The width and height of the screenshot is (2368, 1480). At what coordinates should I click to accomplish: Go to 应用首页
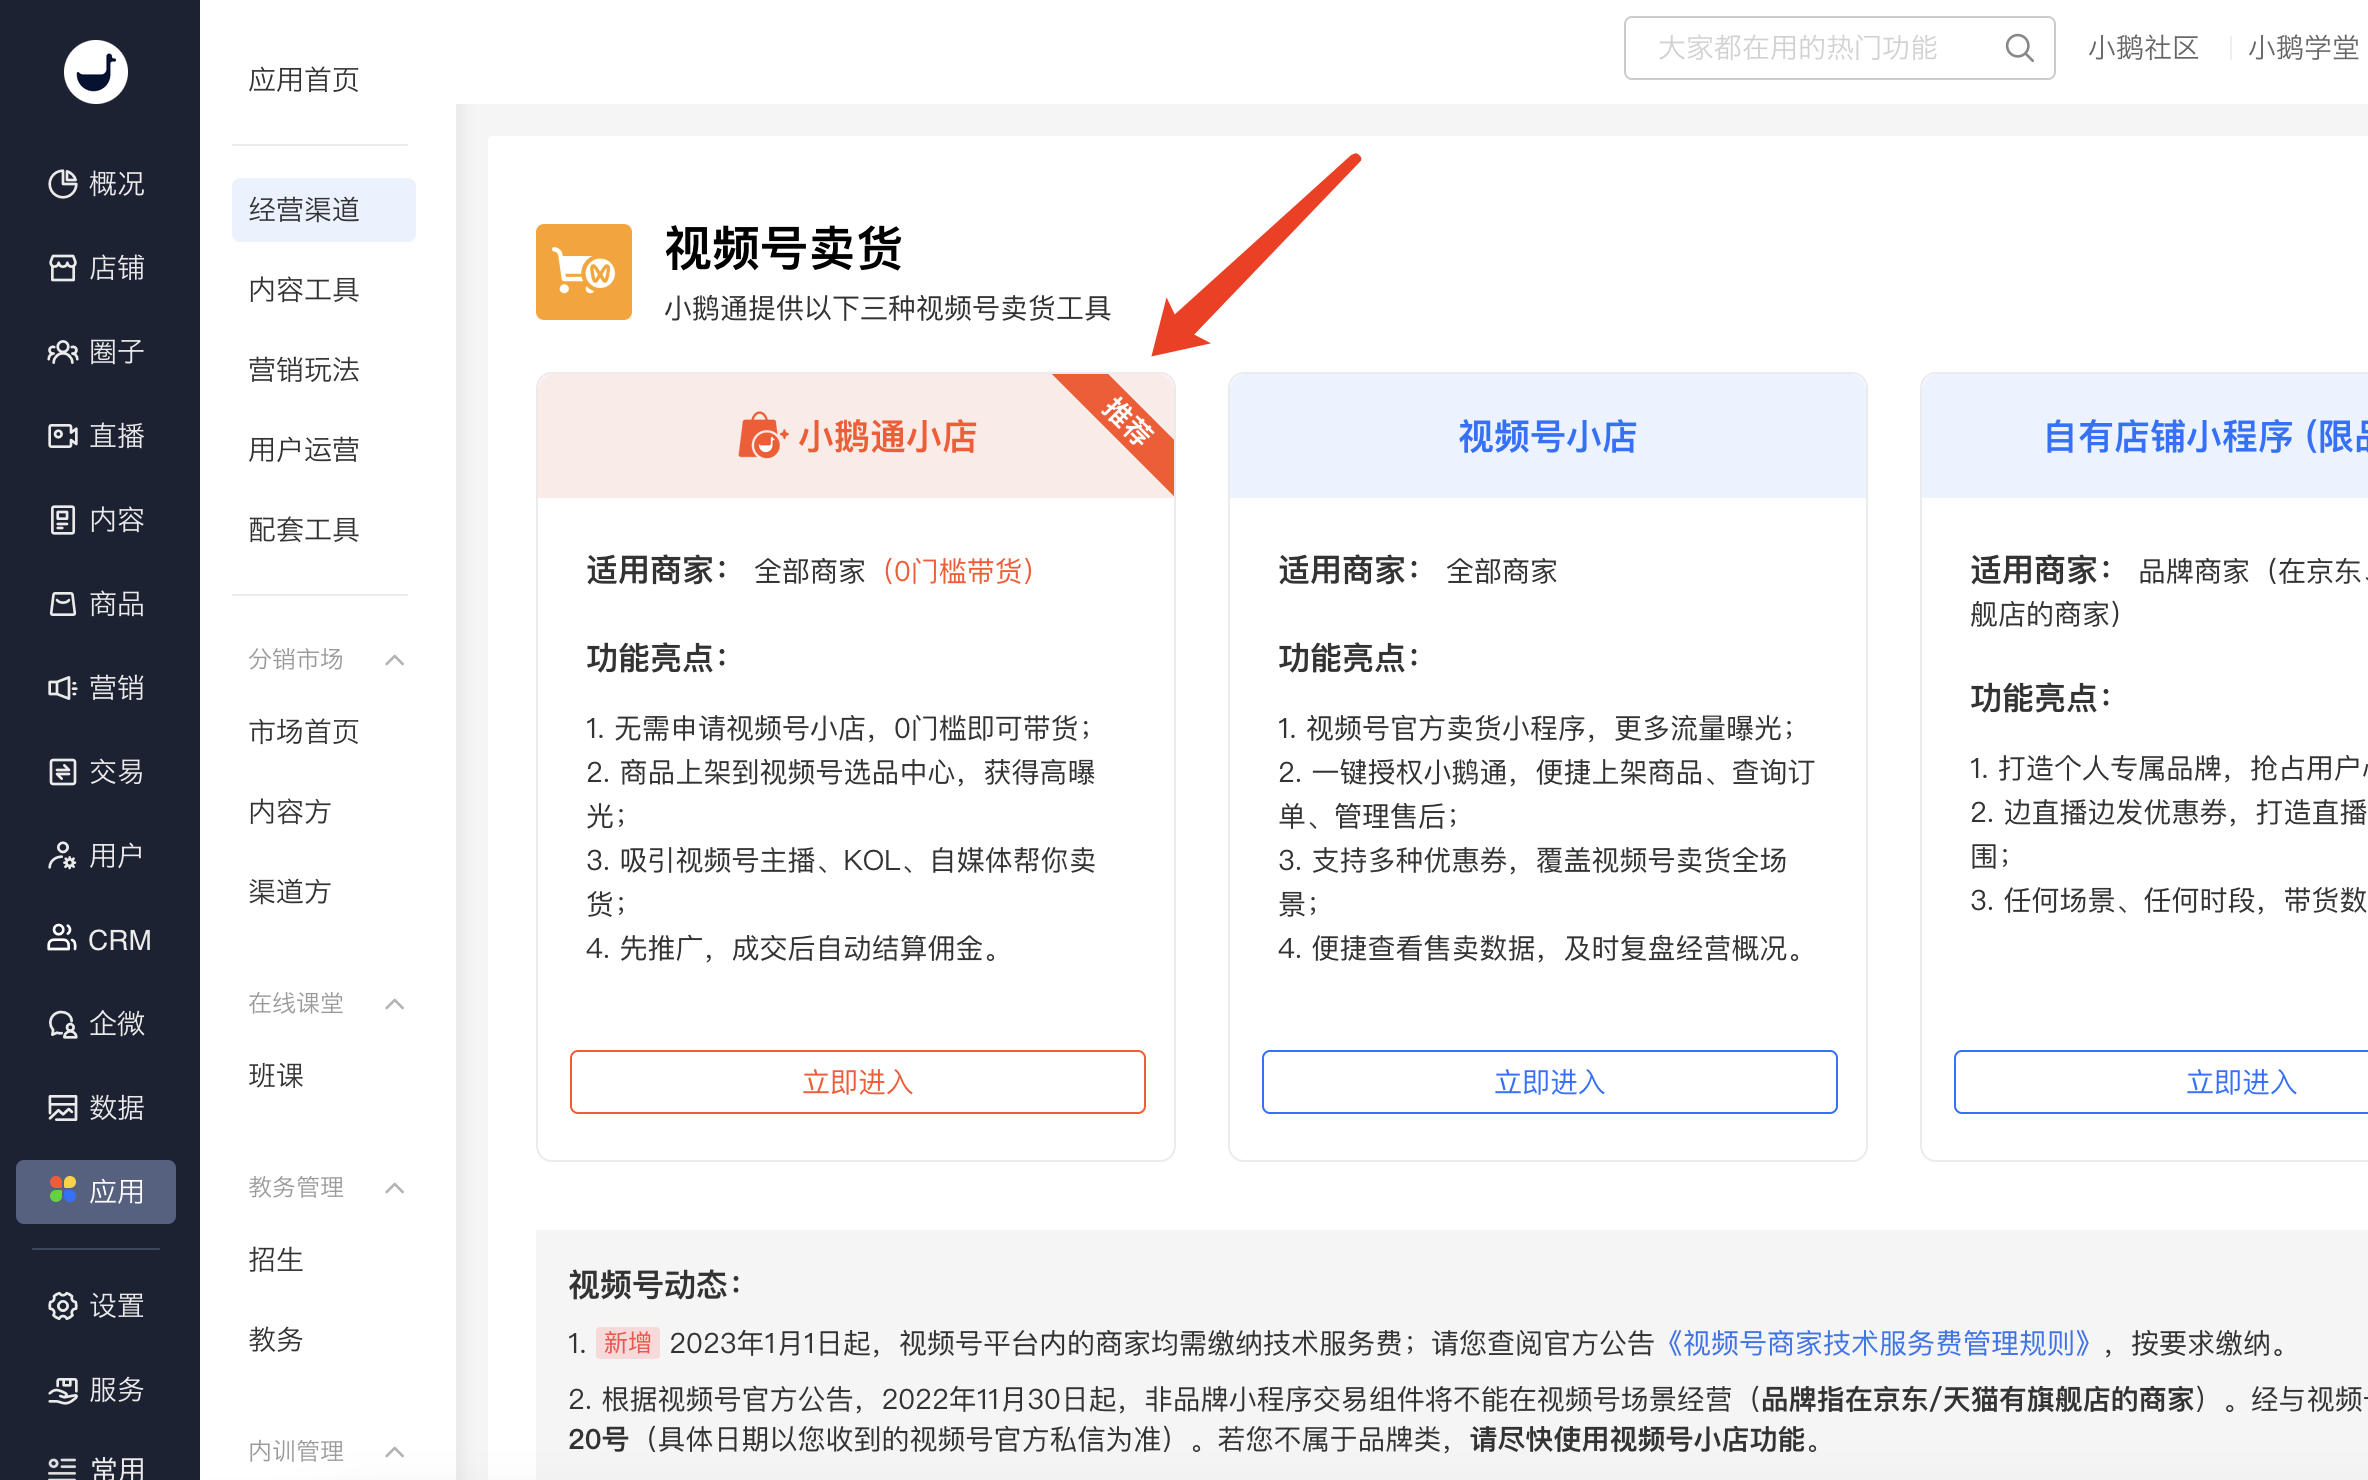304,80
